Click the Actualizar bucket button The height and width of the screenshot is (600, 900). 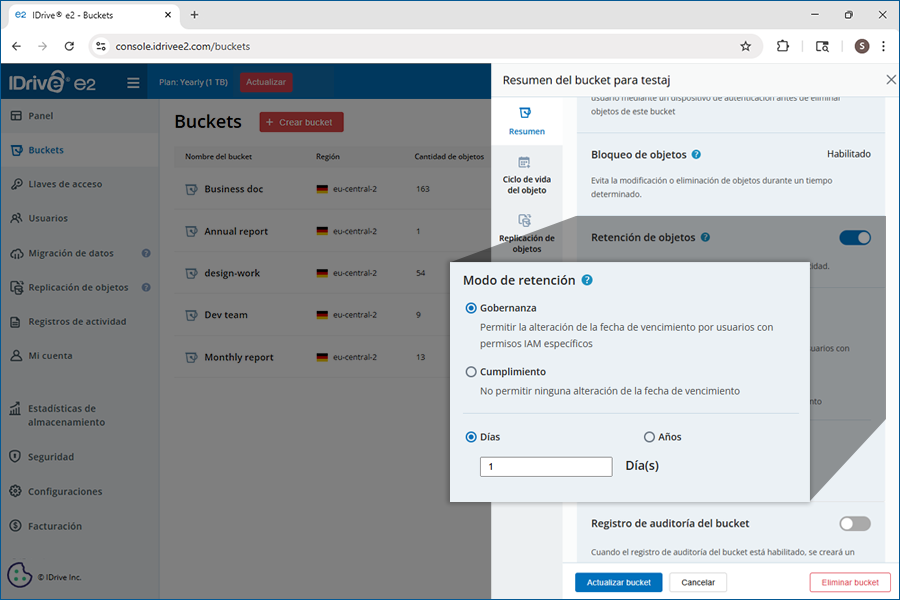[x=618, y=582]
